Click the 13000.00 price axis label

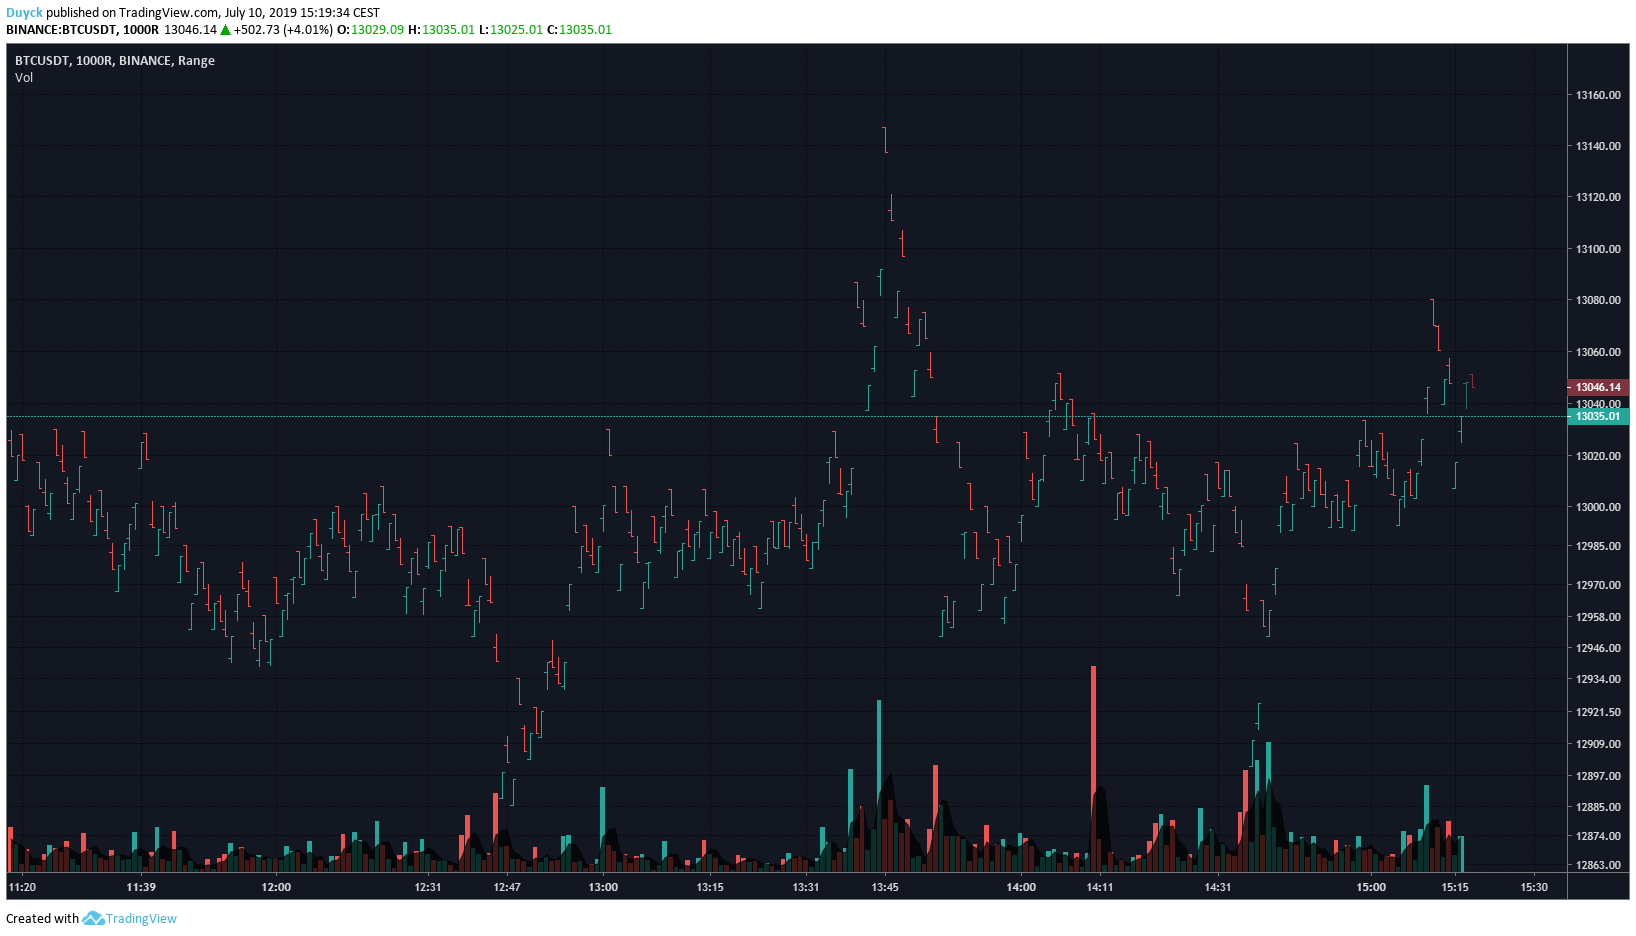pyautogui.click(x=1598, y=507)
